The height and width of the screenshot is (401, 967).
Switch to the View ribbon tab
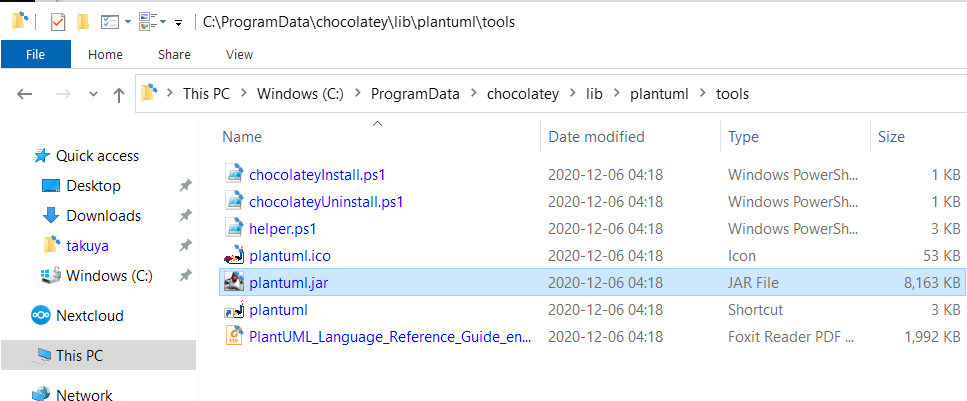click(239, 54)
